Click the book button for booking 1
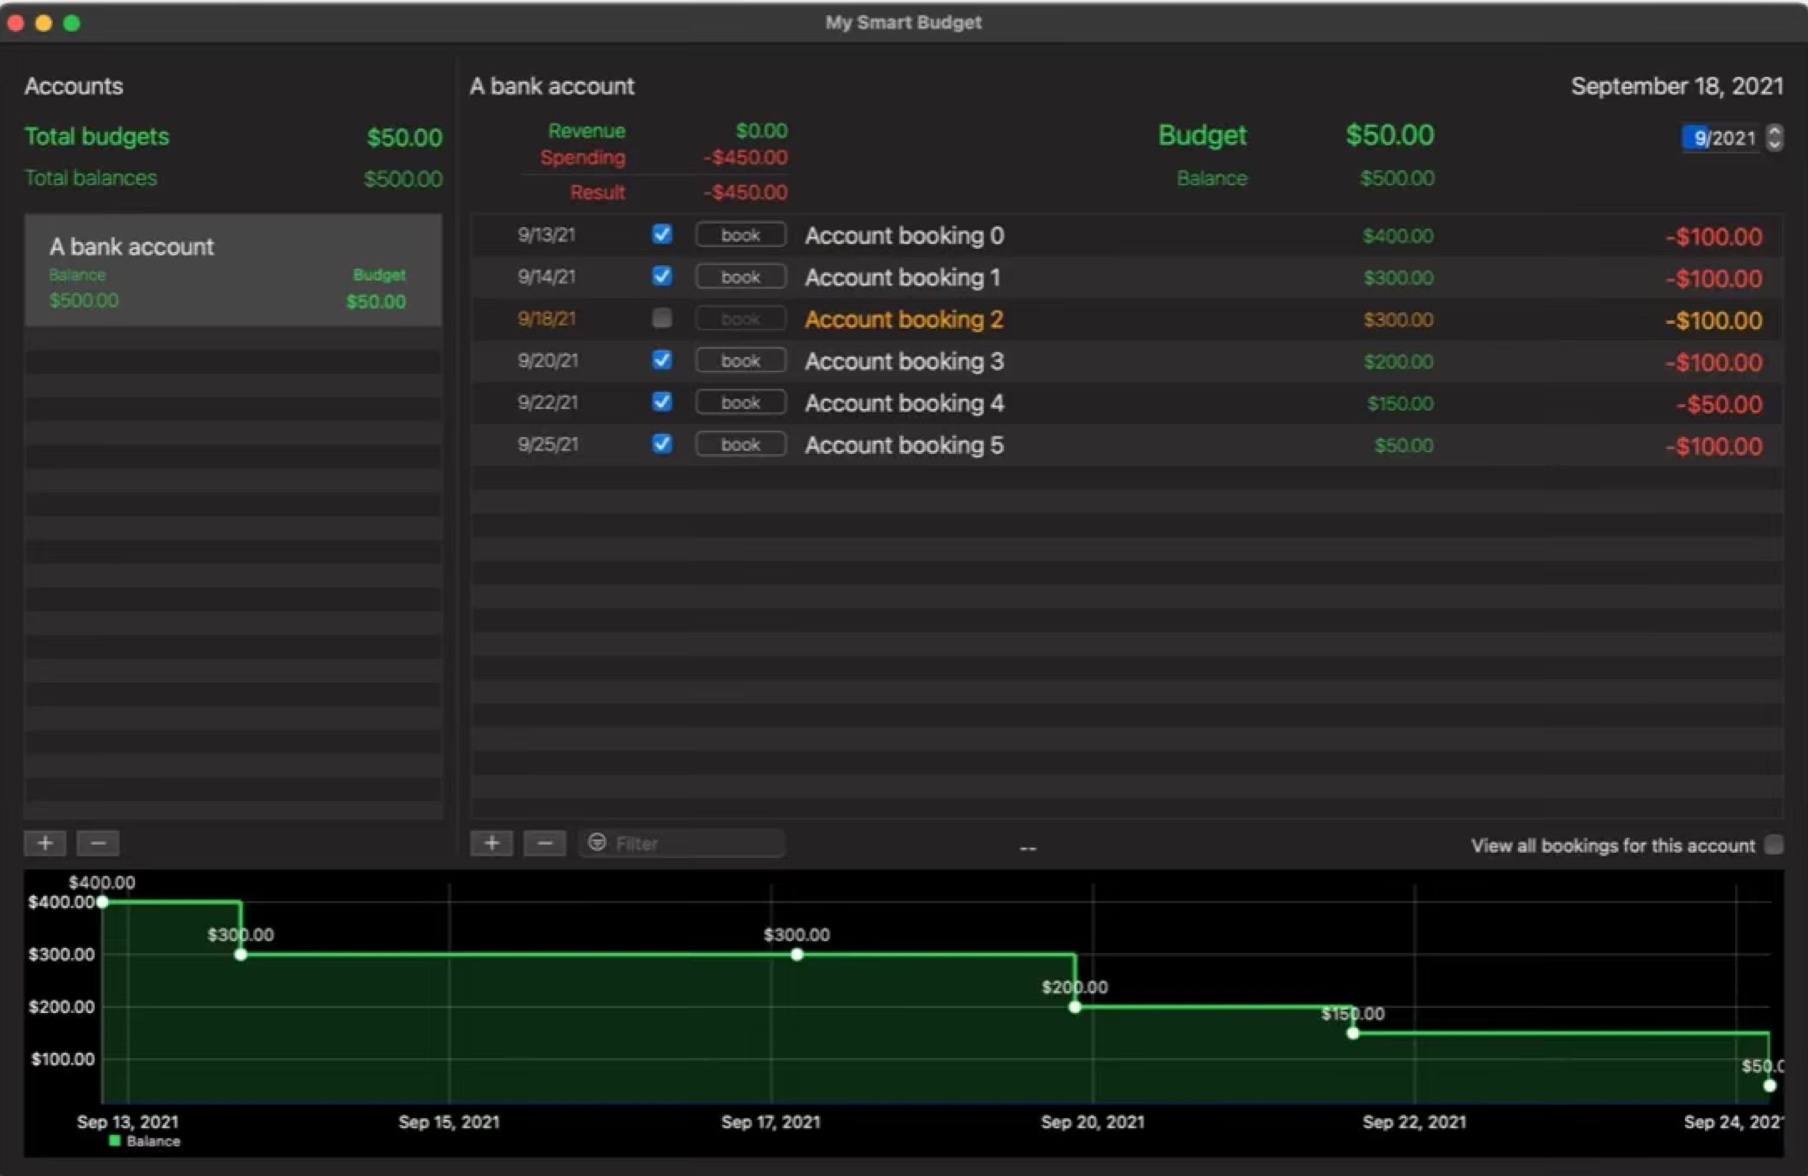Screen dimensions: 1808x1176 740,277
